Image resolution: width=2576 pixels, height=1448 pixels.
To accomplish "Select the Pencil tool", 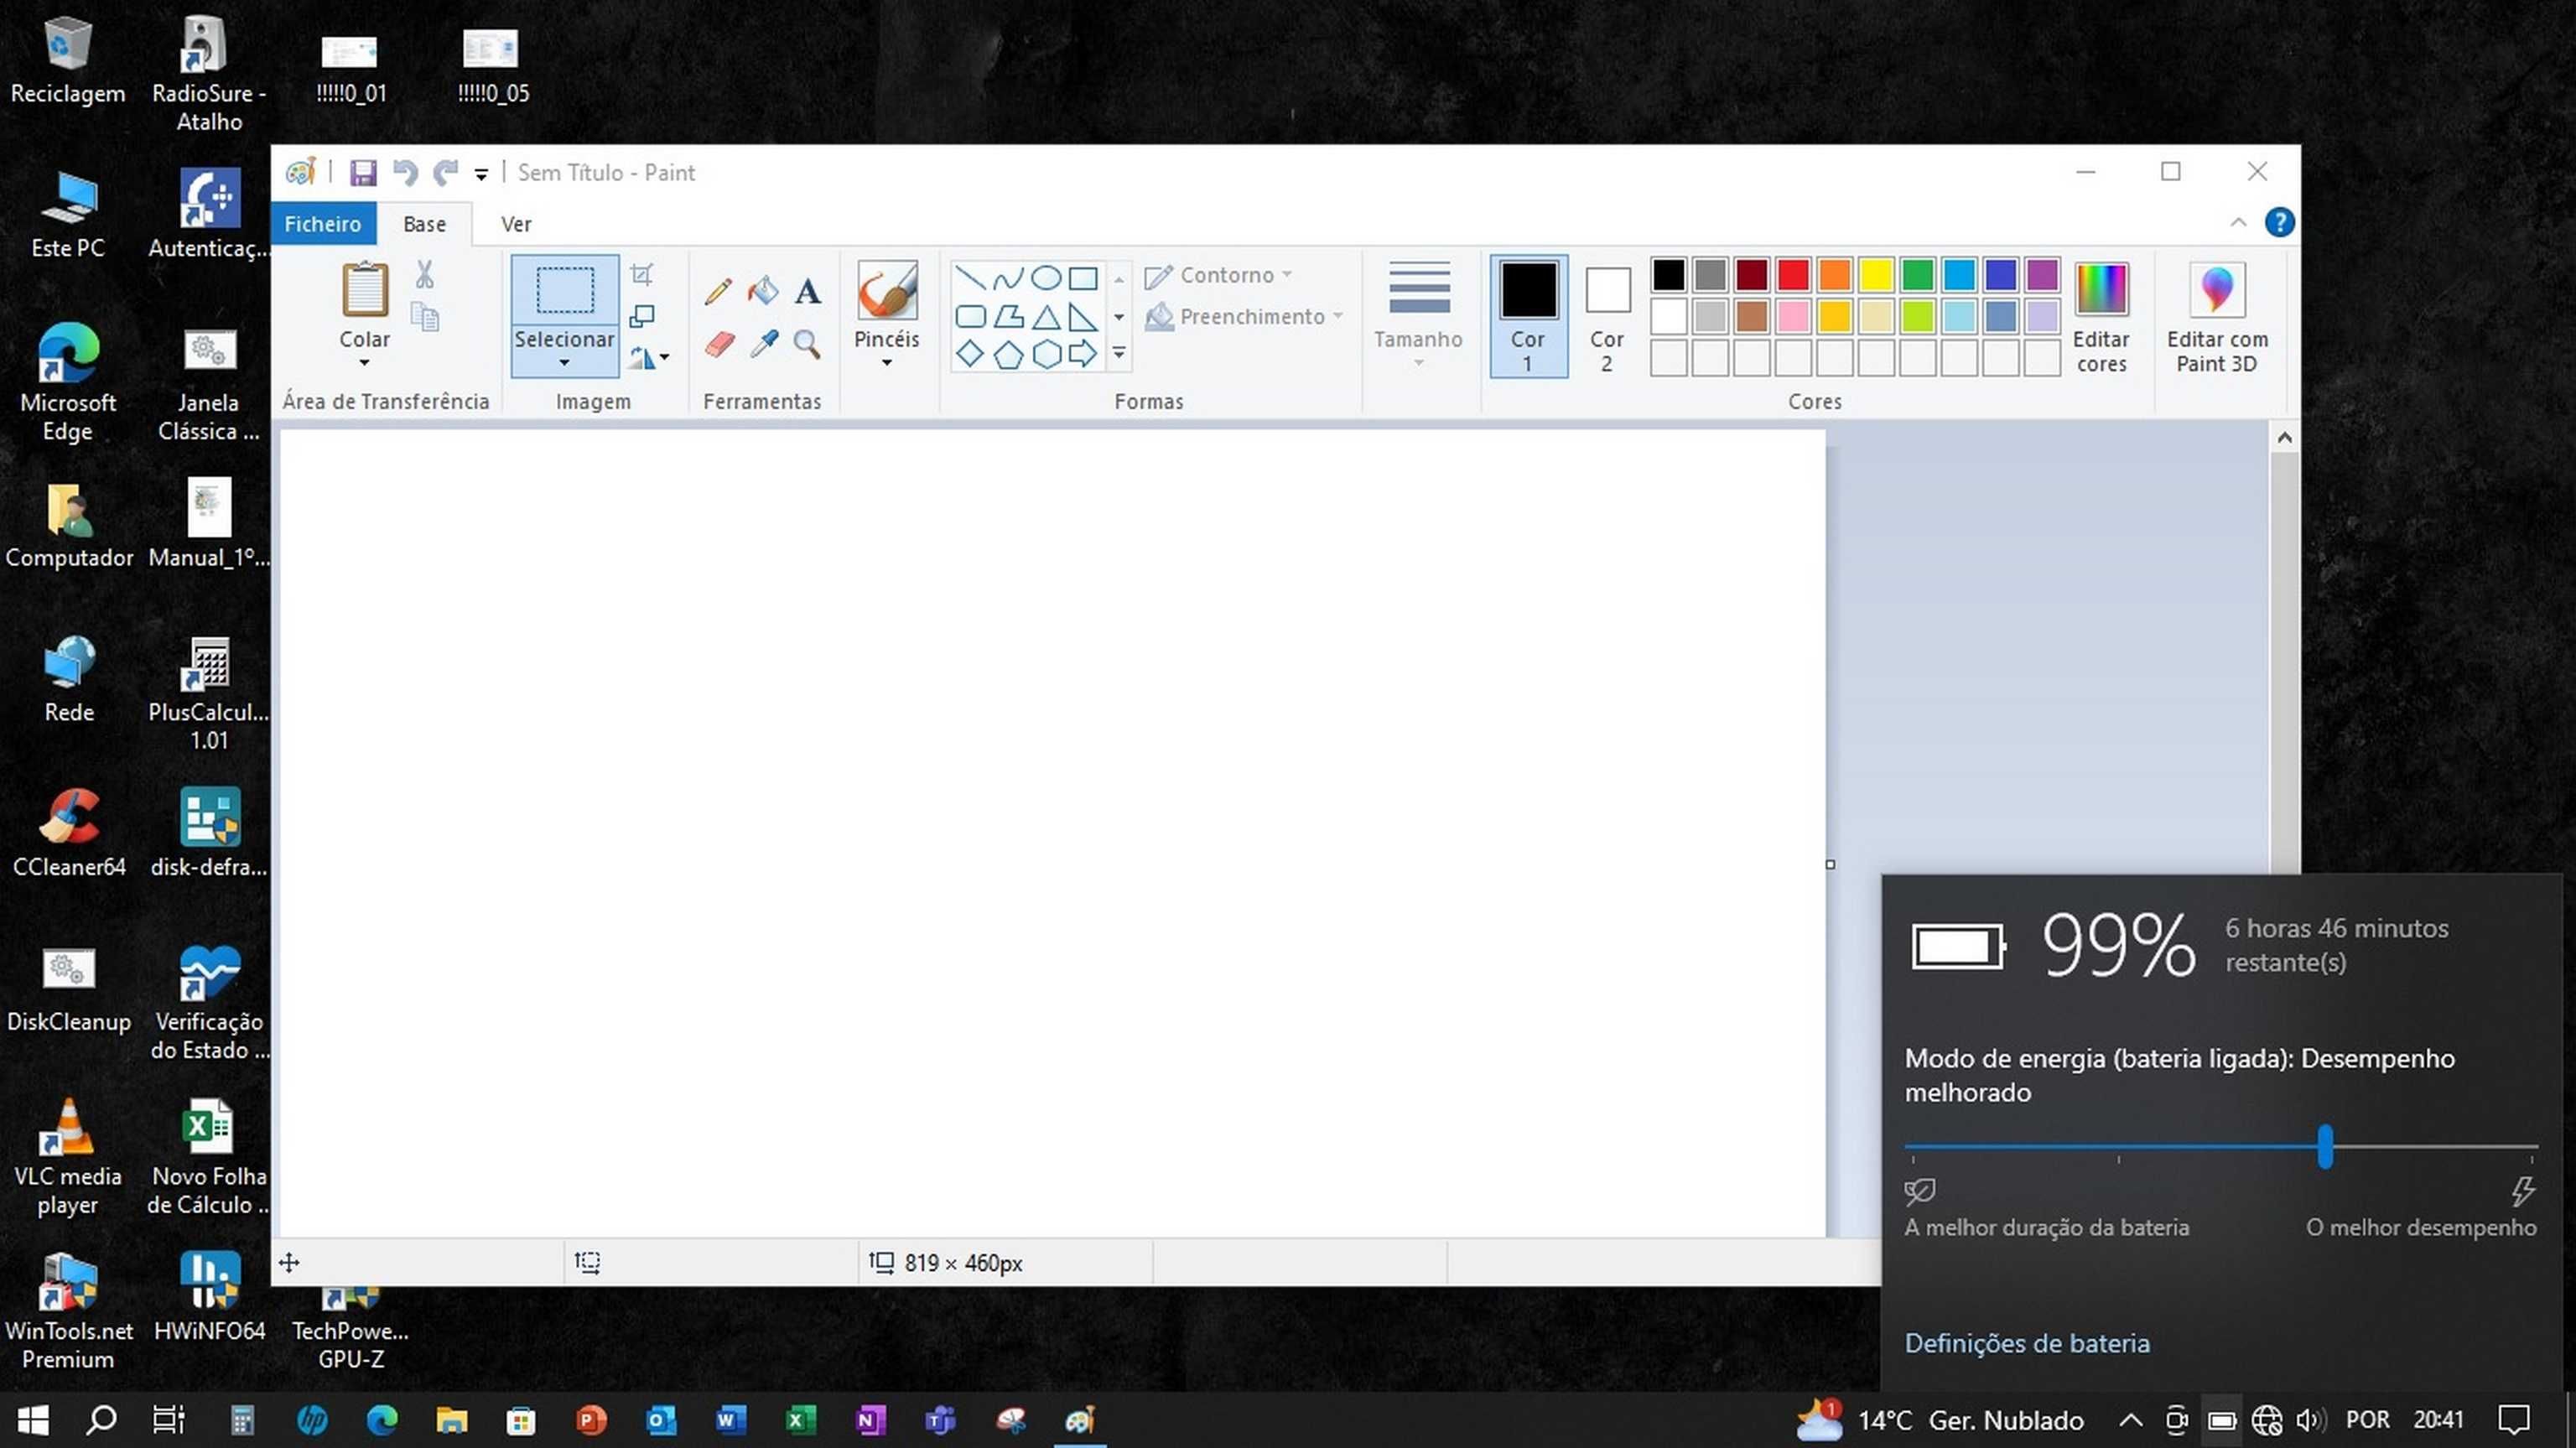I will tap(717, 291).
